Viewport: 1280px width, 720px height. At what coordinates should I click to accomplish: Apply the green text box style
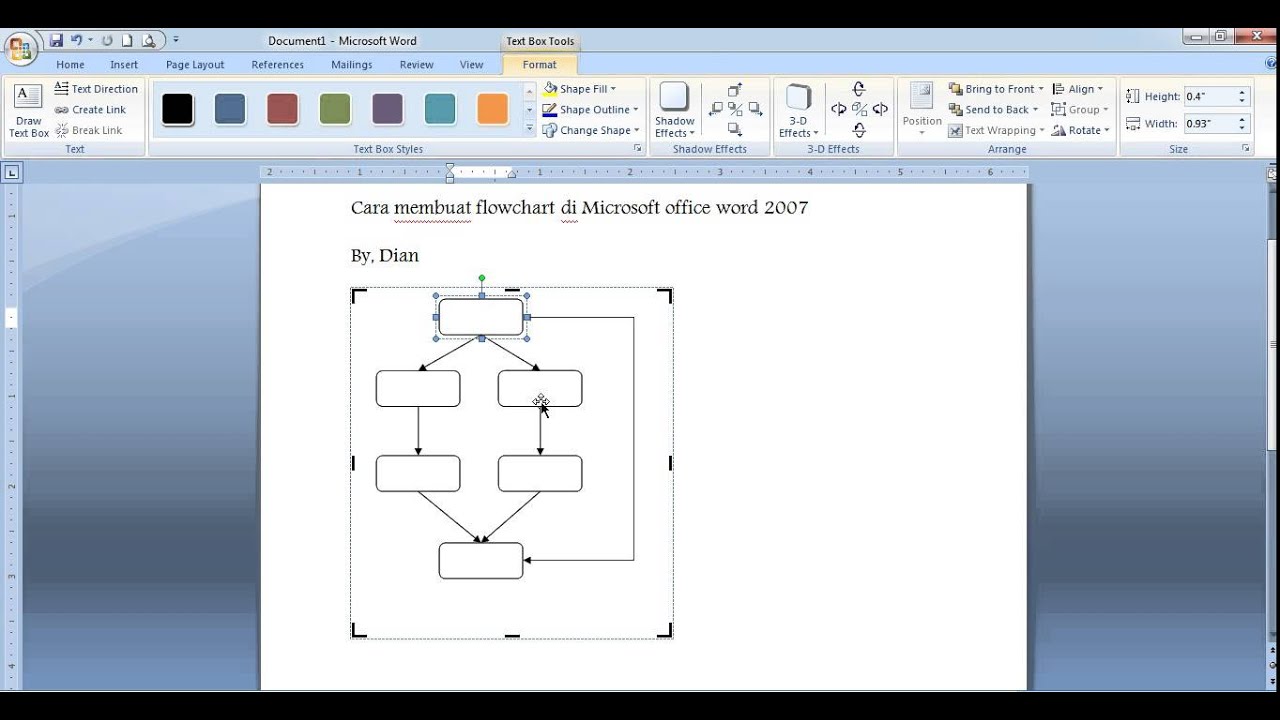click(x=335, y=109)
